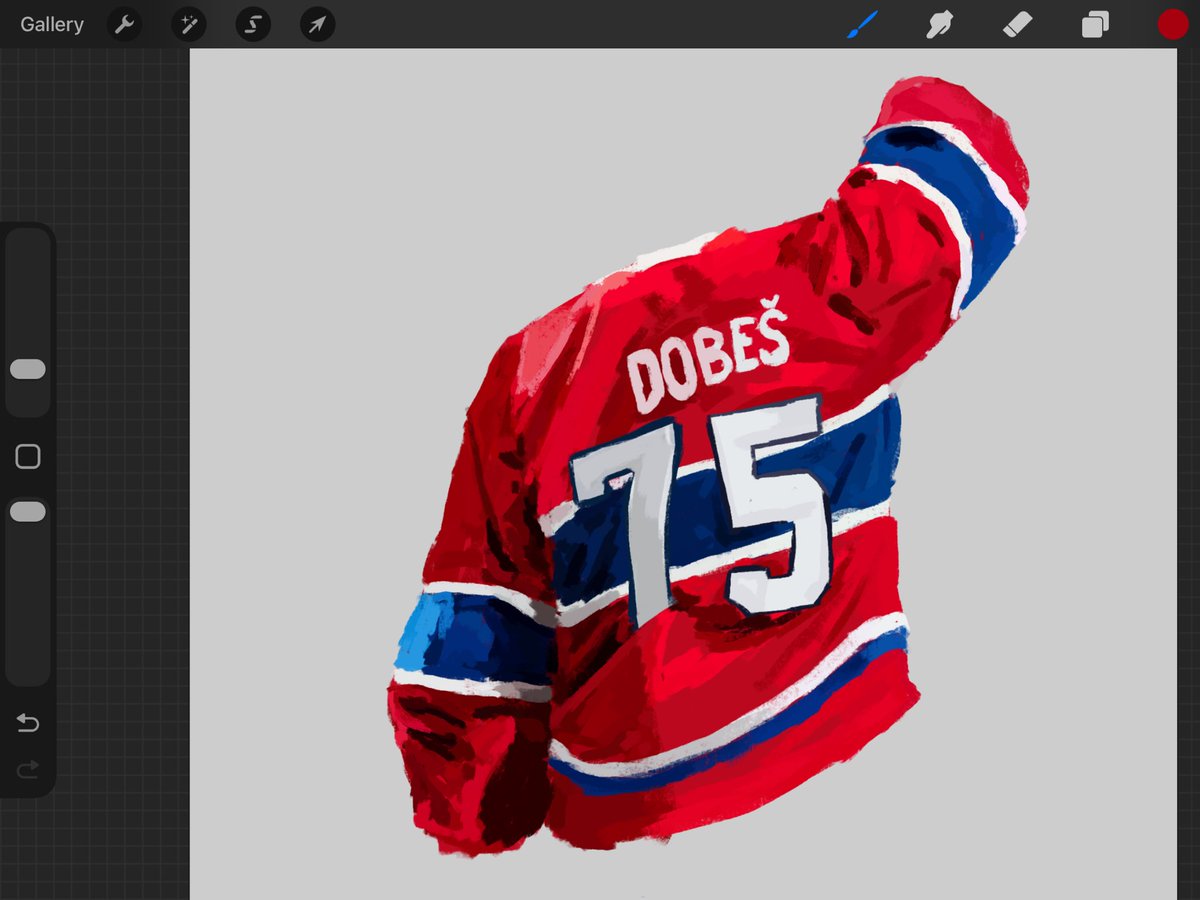1200x900 pixels.
Task: Redo the last undone stroke
Action: pyautogui.click(x=28, y=768)
